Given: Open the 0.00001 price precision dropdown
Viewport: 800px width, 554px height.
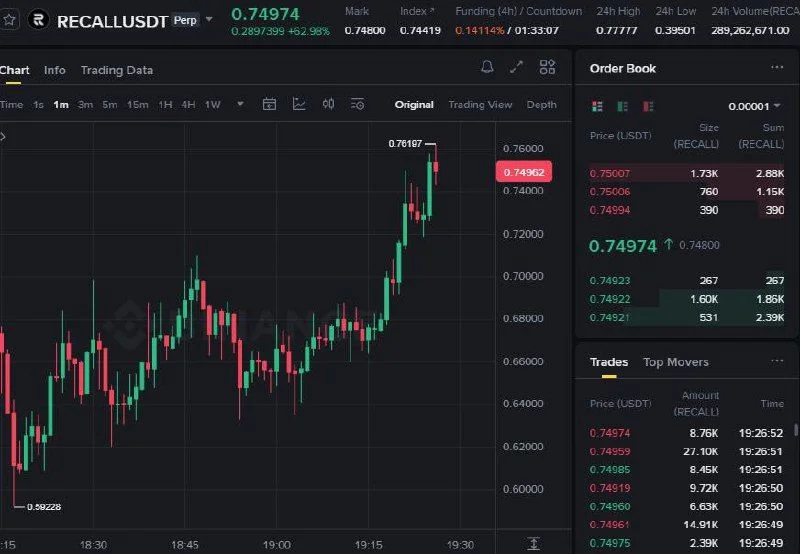Looking at the screenshot, I should tap(755, 106).
